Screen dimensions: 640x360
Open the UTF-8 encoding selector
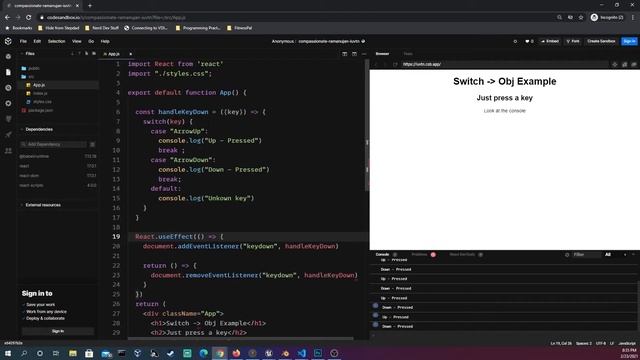click(601, 344)
